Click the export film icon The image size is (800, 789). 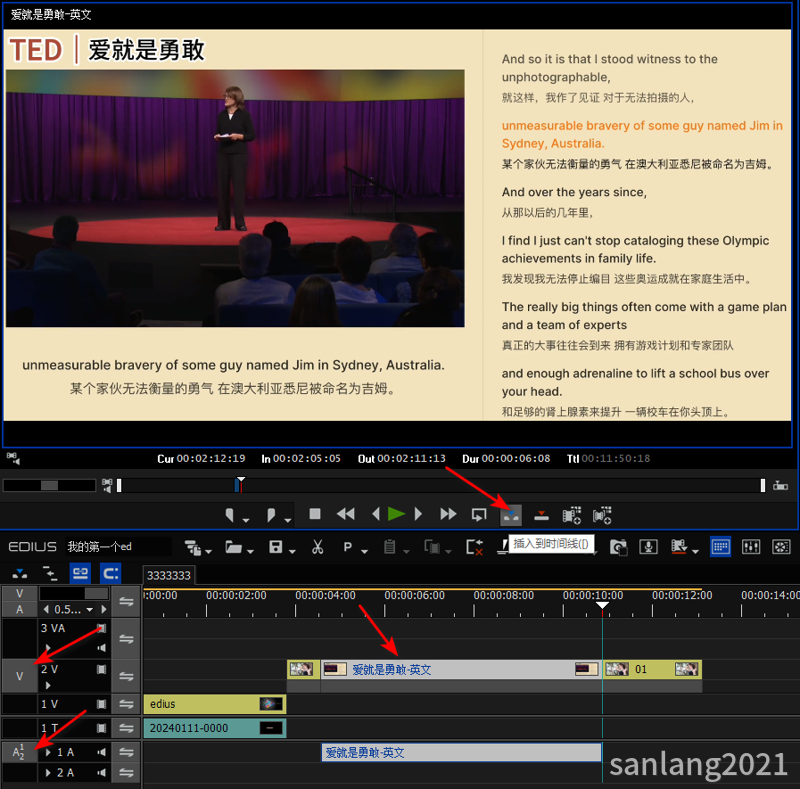pos(679,547)
